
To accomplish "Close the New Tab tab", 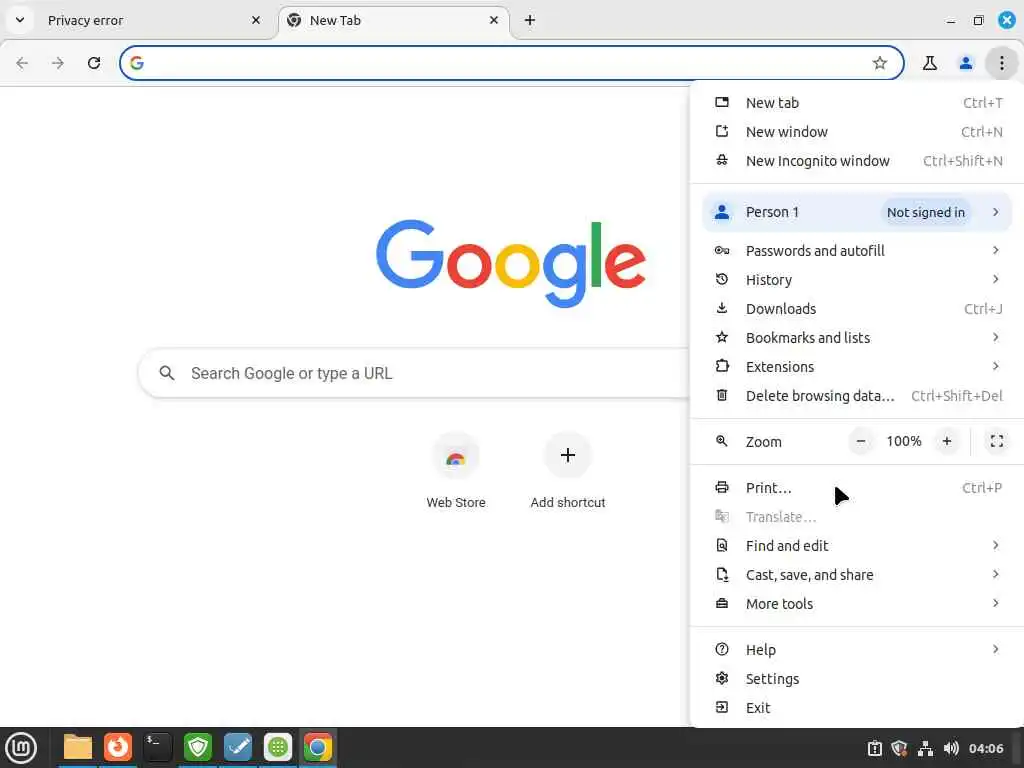I will click(x=494, y=20).
